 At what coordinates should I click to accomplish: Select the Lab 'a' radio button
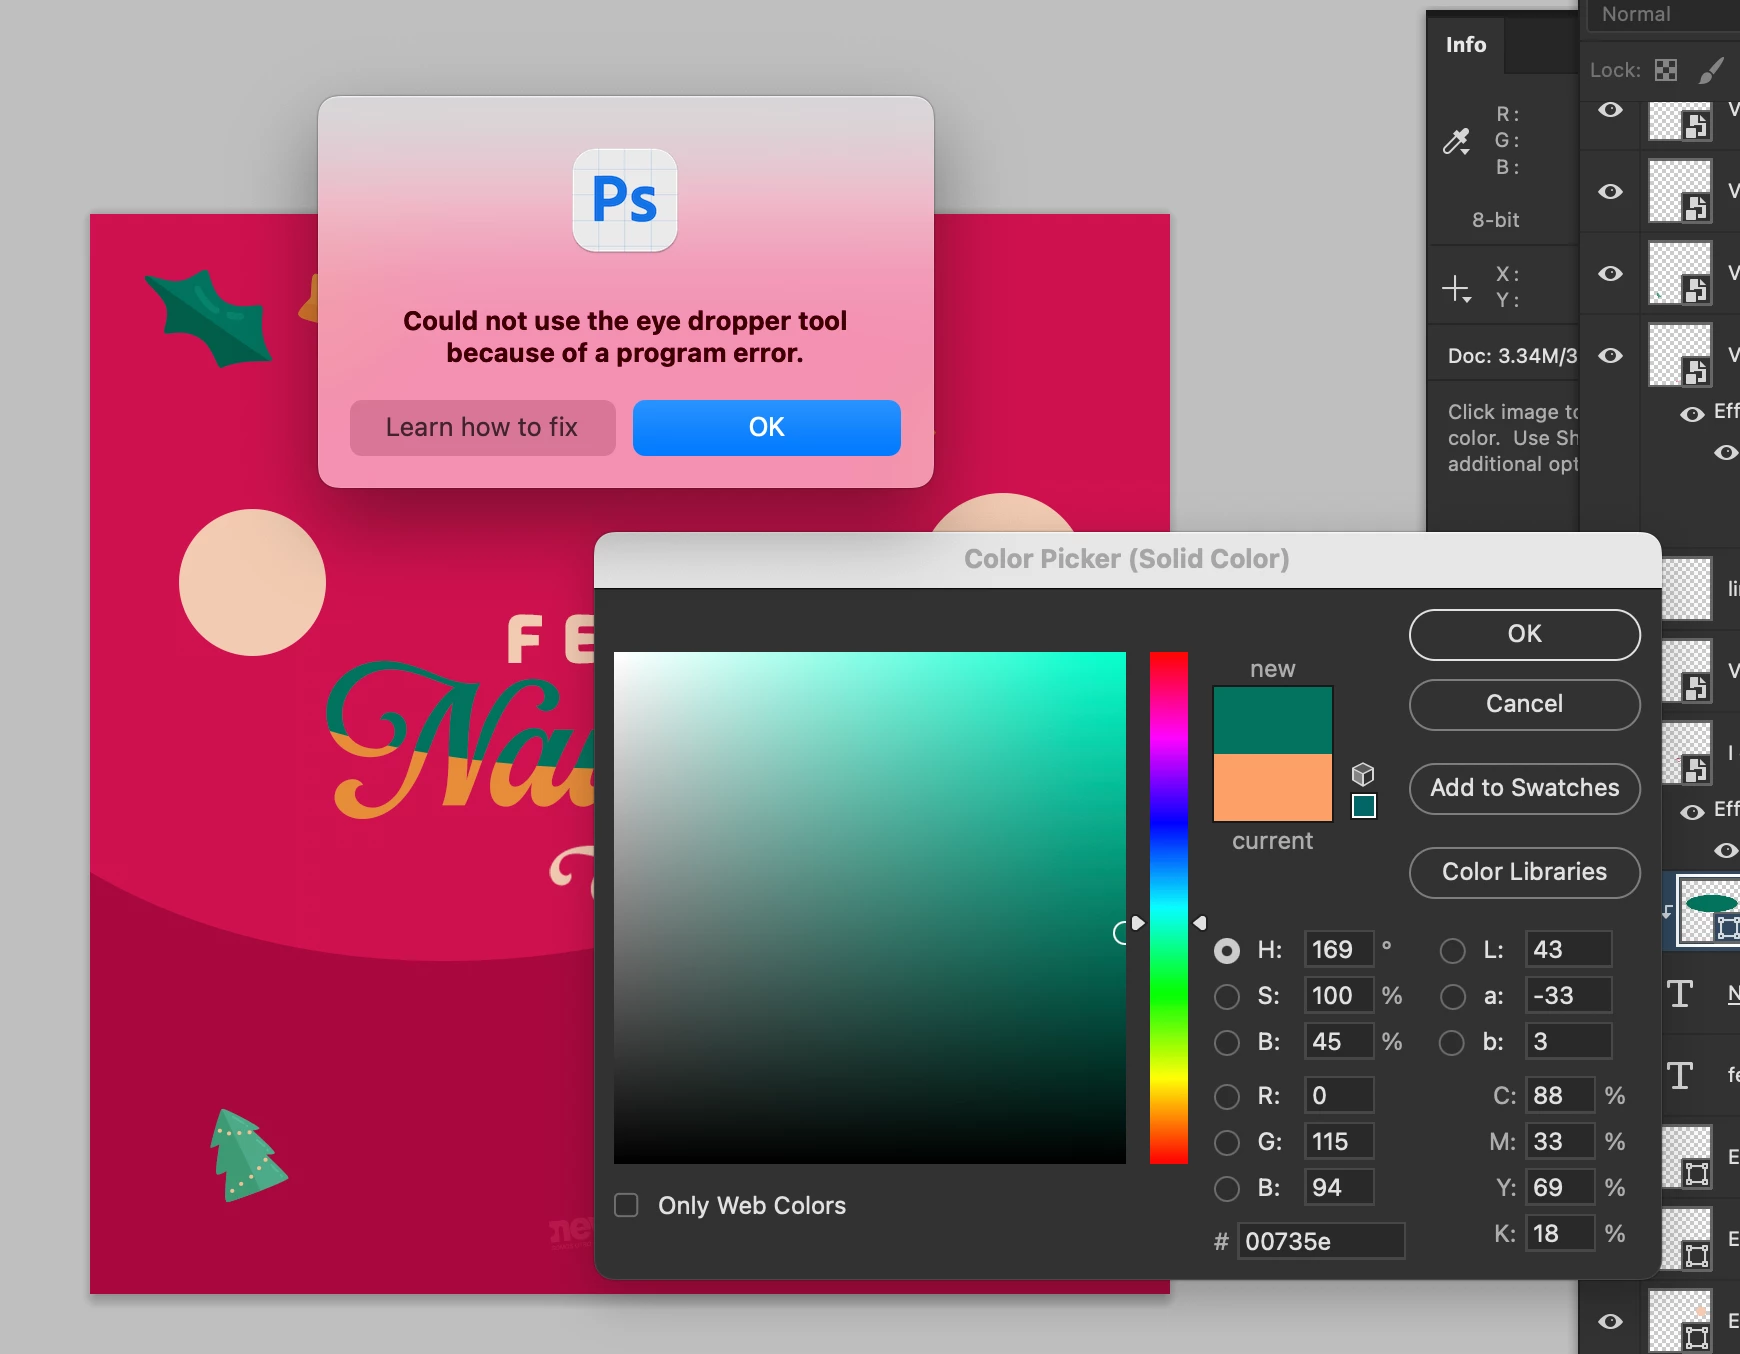click(x=1453, y=996)
